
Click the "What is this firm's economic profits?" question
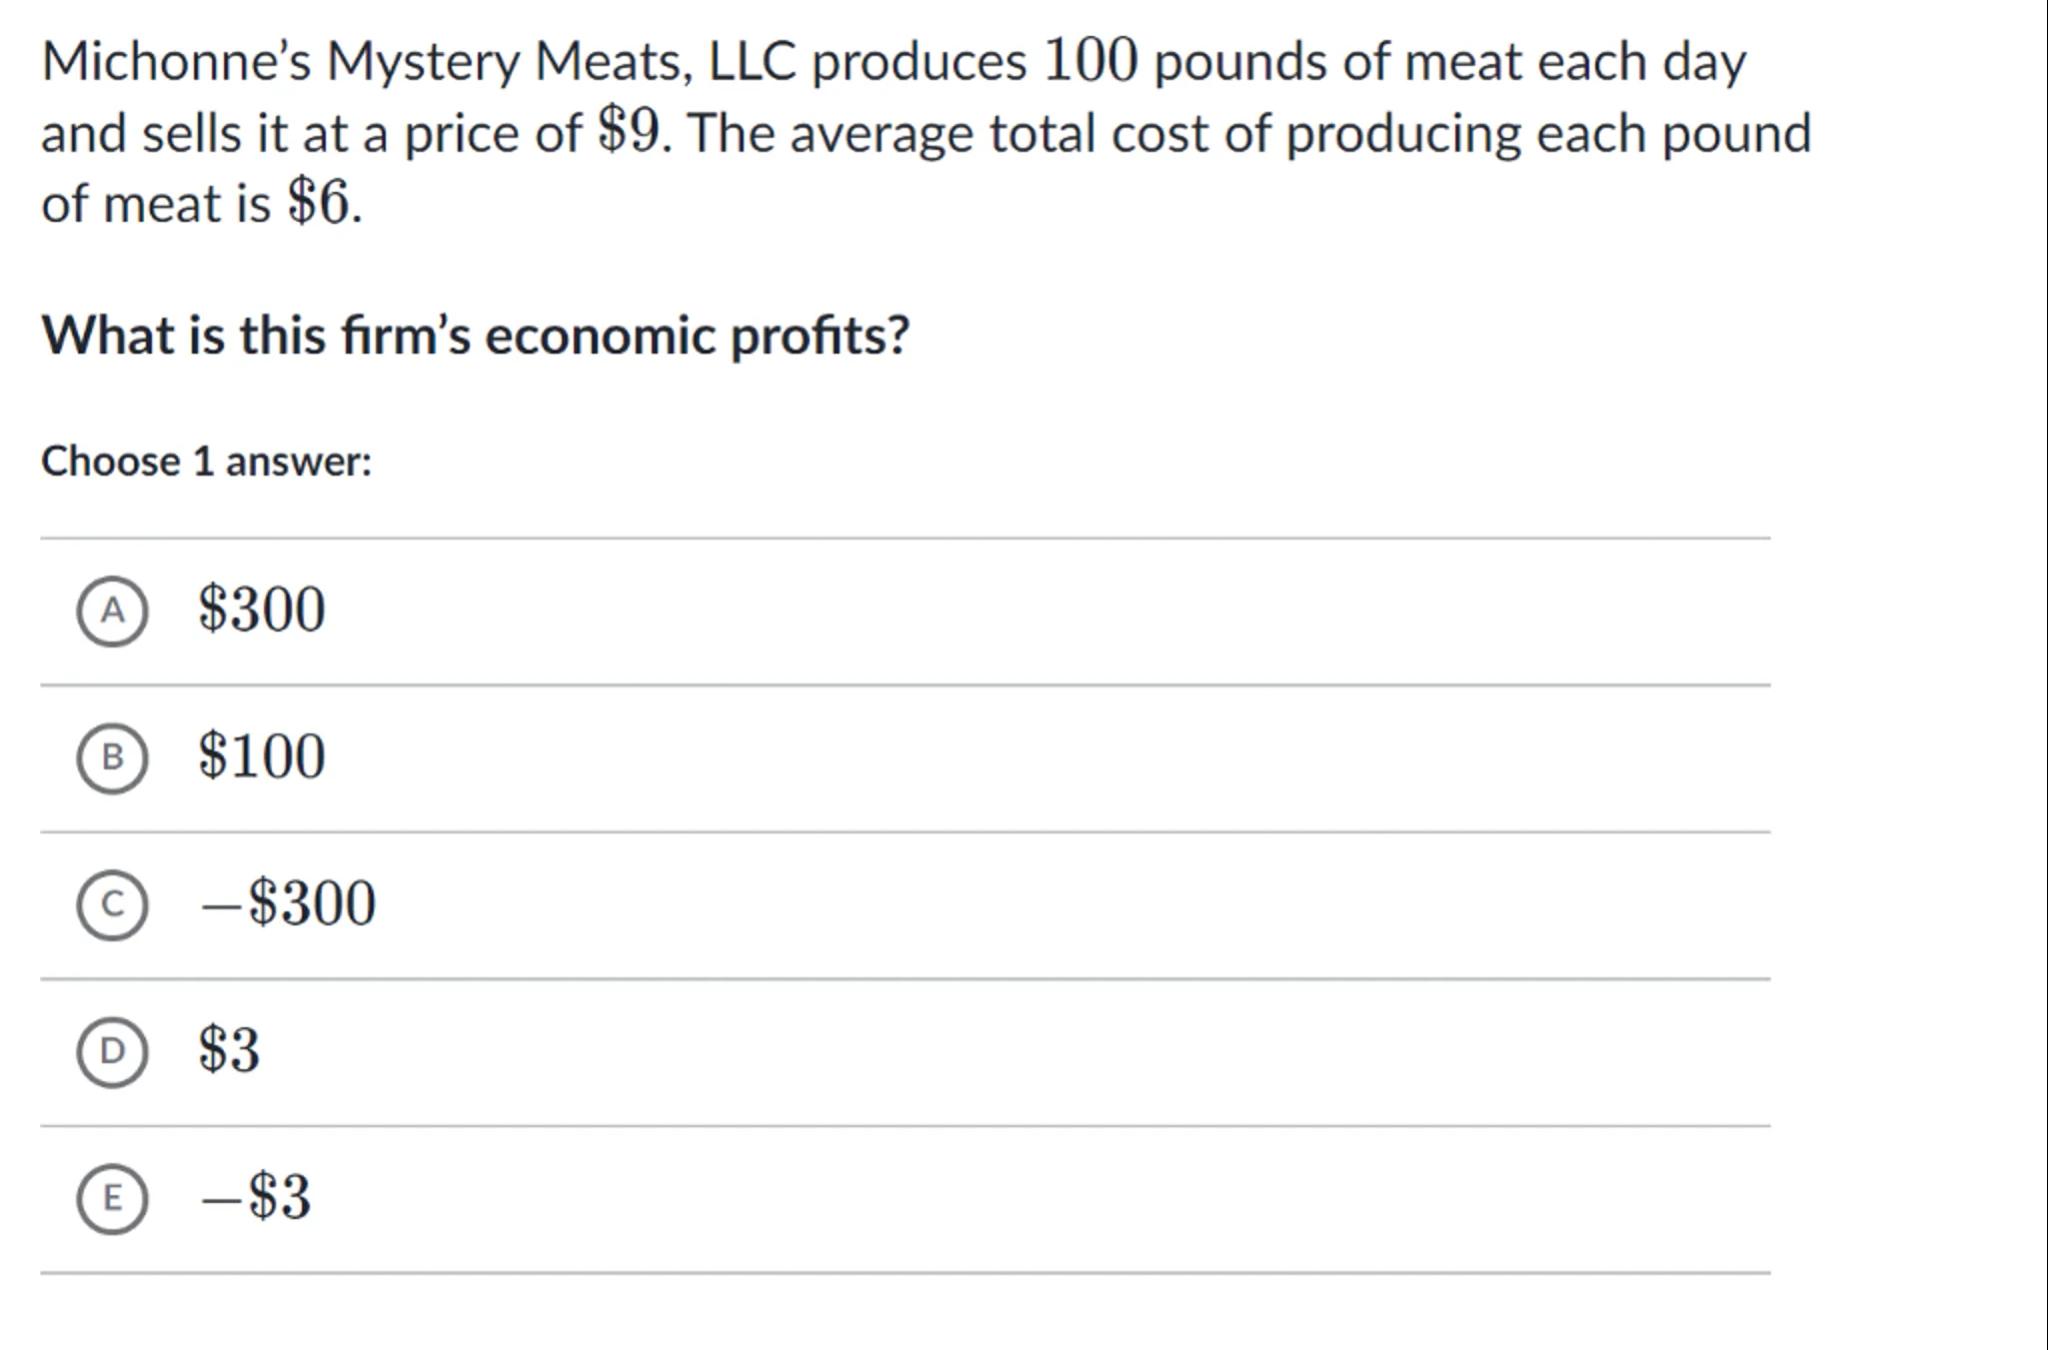pos(475,335)
